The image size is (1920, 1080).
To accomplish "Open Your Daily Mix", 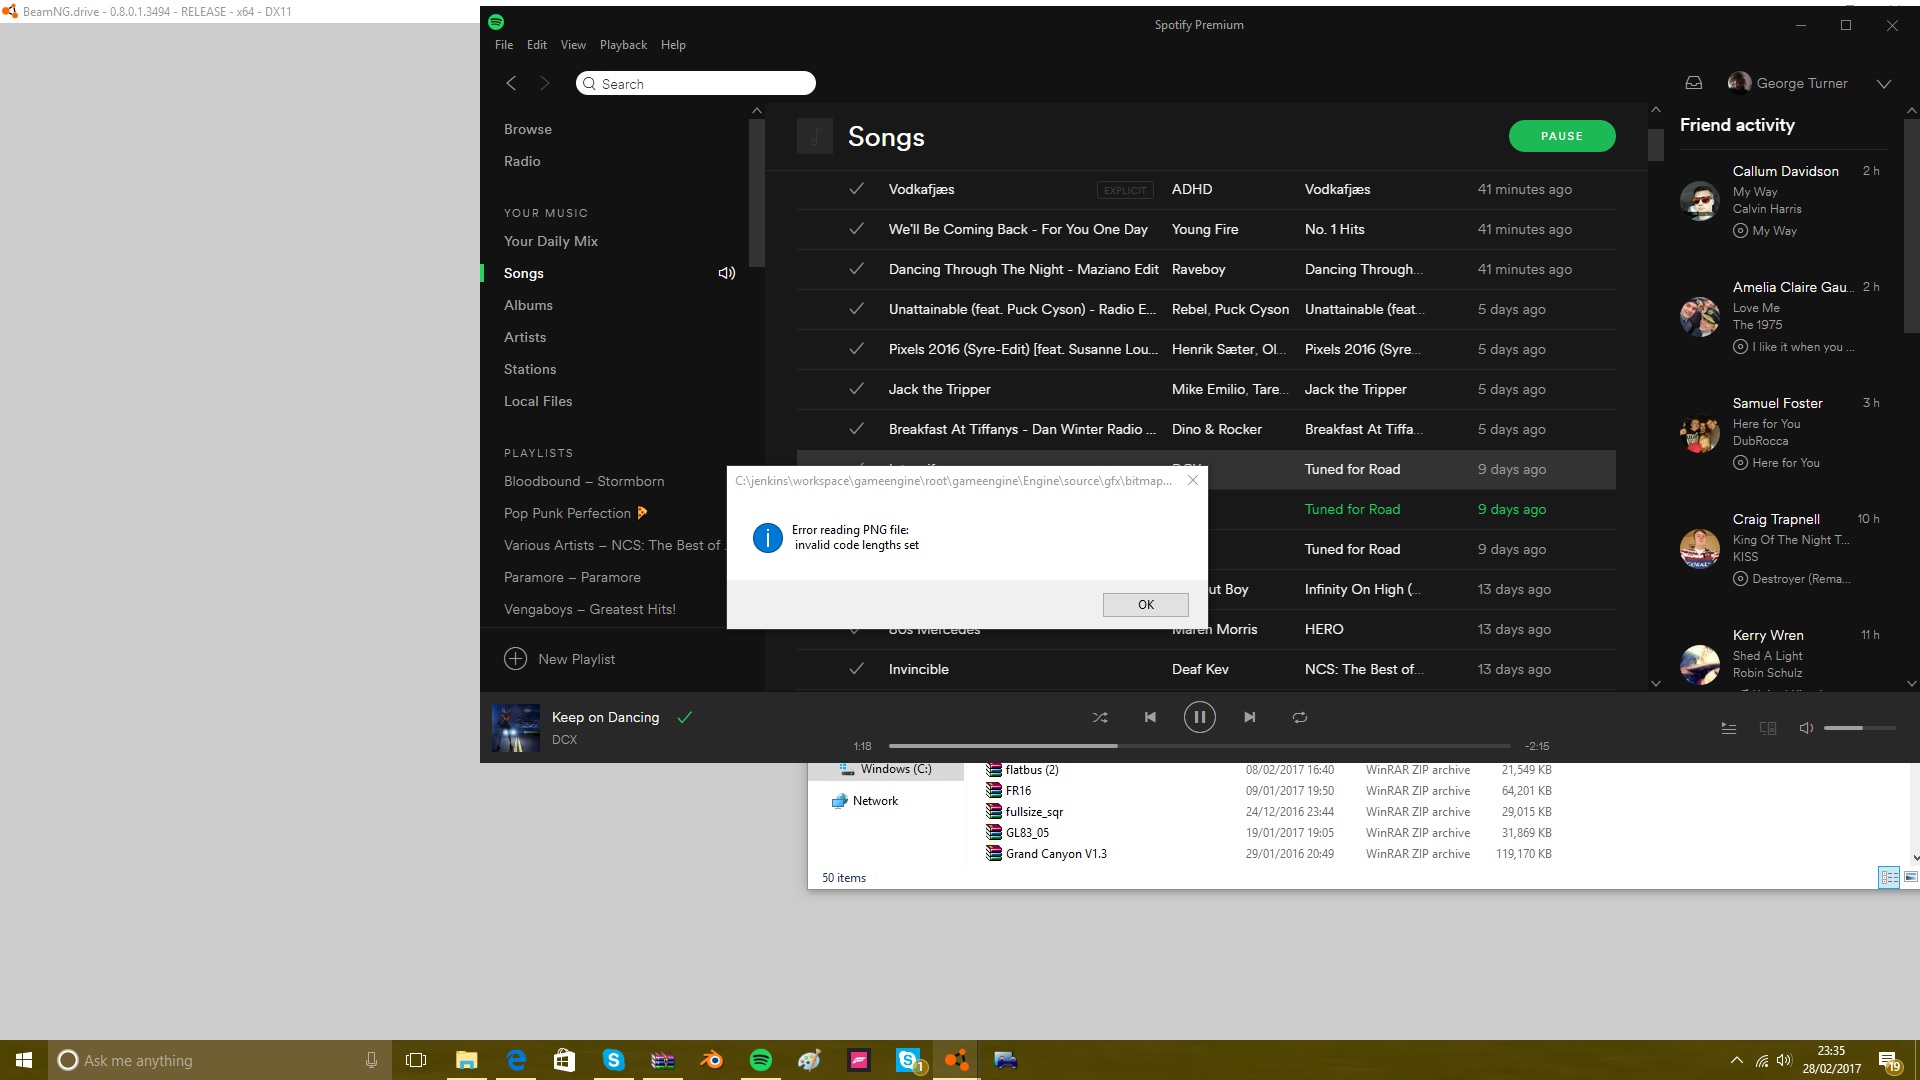I will pos(551,241).
